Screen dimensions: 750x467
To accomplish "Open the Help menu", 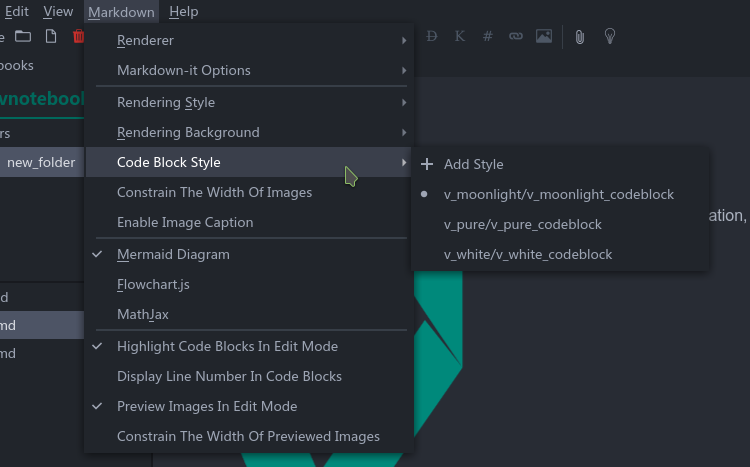I will coord(184,11).
